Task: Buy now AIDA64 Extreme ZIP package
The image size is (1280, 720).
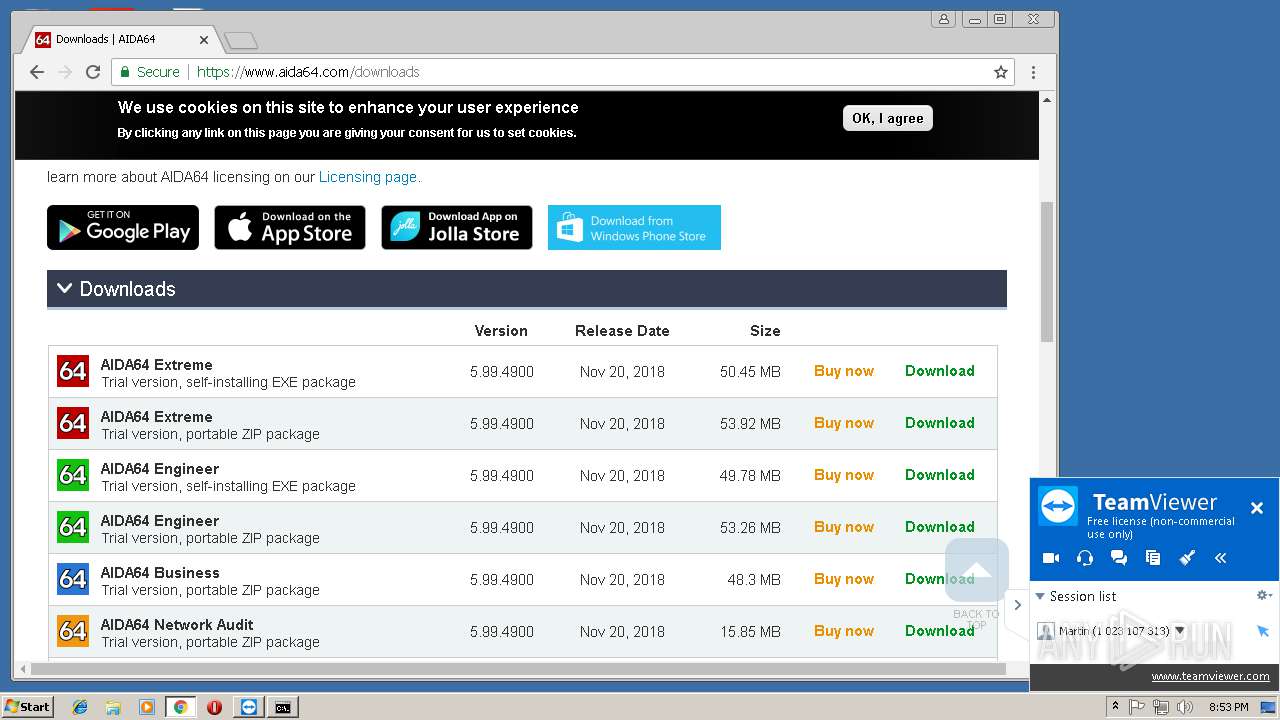Action: [844, 423]
